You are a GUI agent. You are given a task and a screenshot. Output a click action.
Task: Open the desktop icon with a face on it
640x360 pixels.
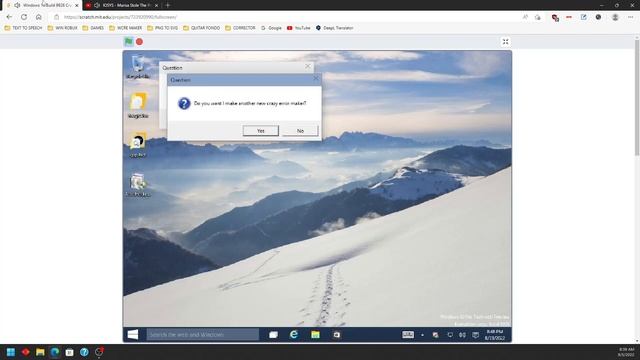tap(138, 145)
